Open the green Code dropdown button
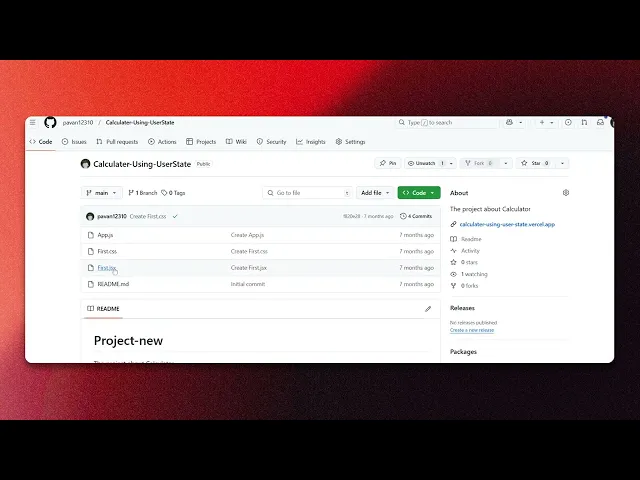This screenshot has width=640, height=480. (x=419, y=193)
